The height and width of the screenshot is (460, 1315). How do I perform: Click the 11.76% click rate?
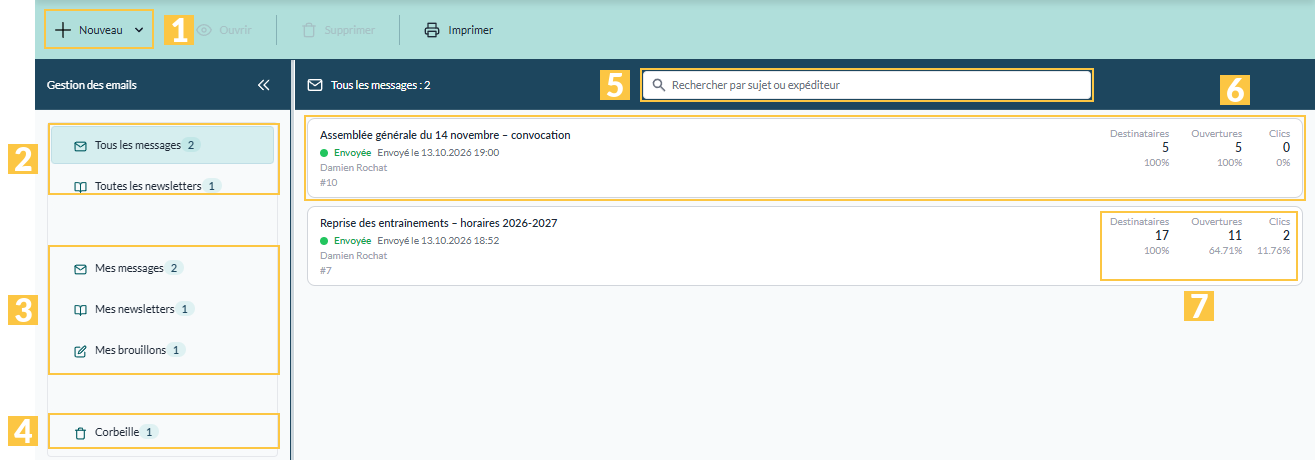point(1273,250)
